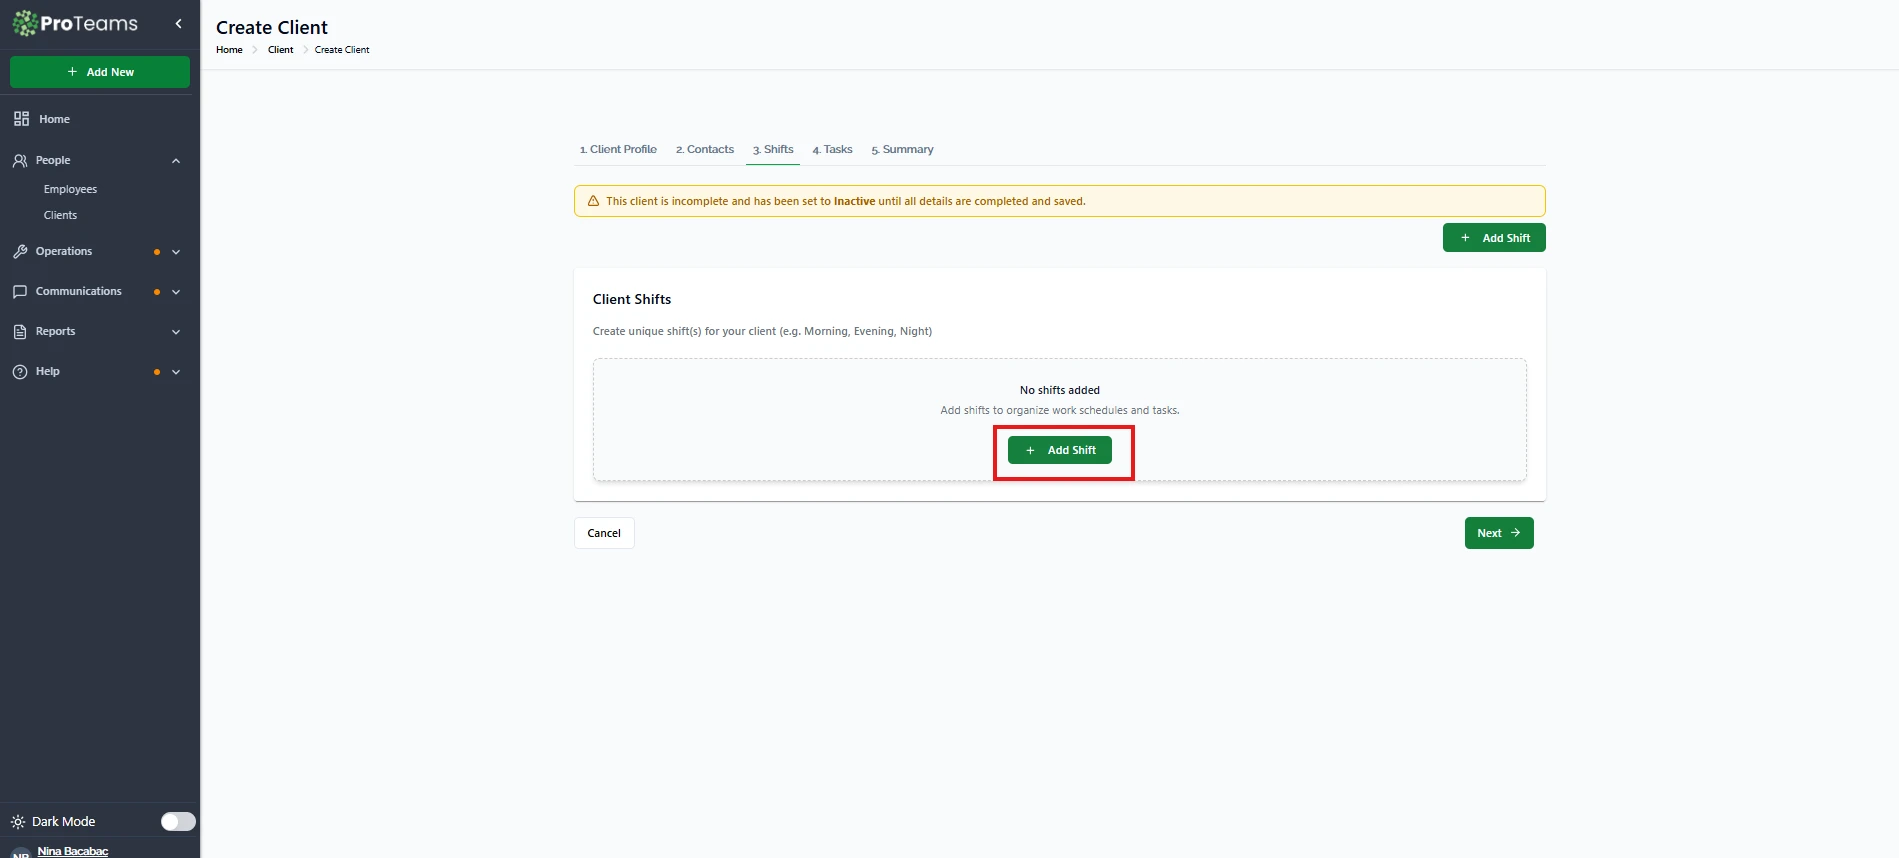Expand the Communications menu chevron
The image size is (1899, 858).
(x=176, y=292)
